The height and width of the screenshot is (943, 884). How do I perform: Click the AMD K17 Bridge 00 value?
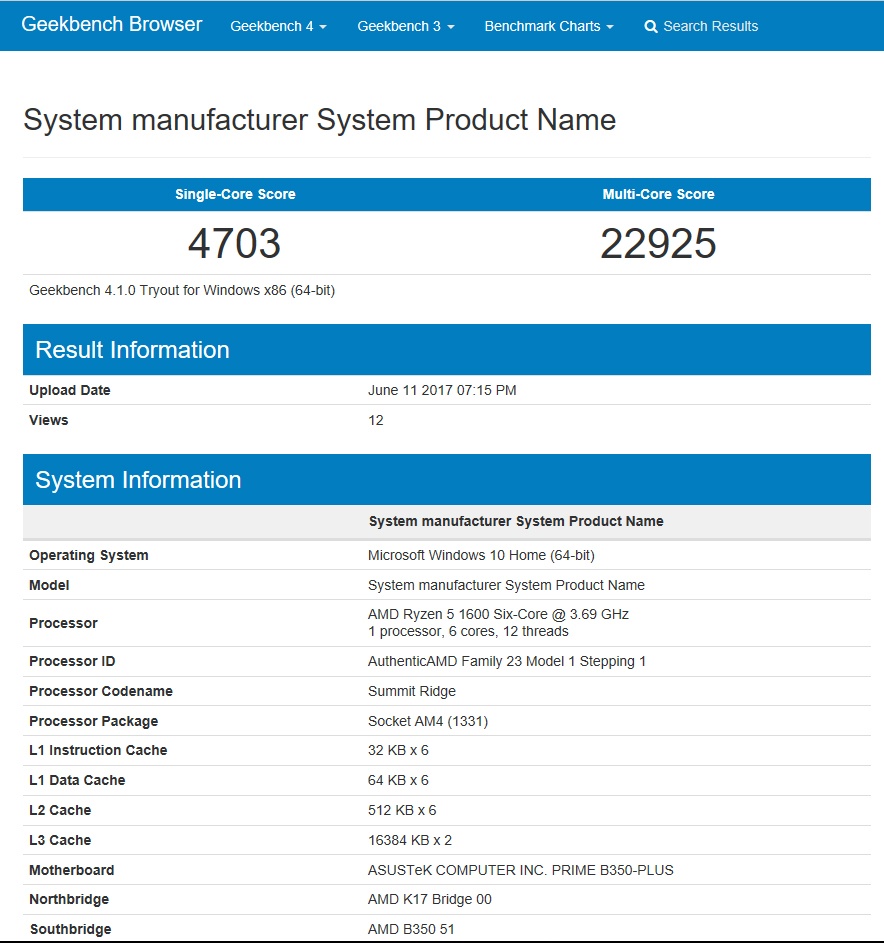(x=430, y=900)
